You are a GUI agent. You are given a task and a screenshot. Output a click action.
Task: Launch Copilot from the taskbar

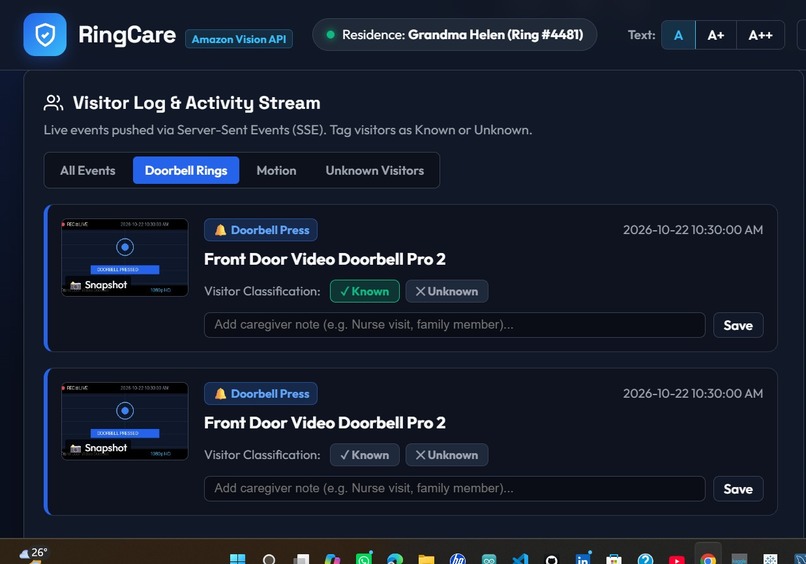(332, 559)
